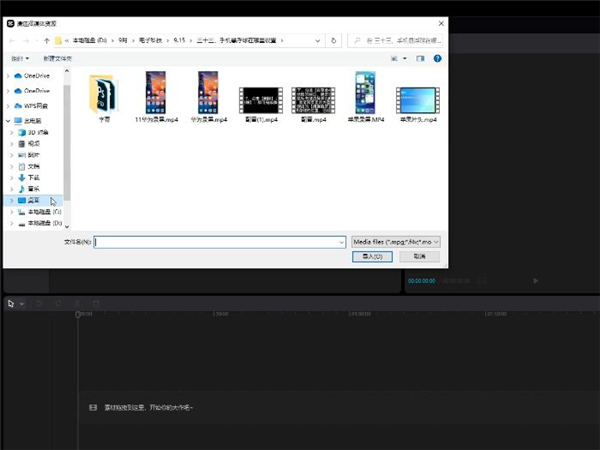Image resolution: width=600 pixels, height=450 pixels.
Task: Select the 苹果片头.mp4 video file
Action: click(418, 104)
